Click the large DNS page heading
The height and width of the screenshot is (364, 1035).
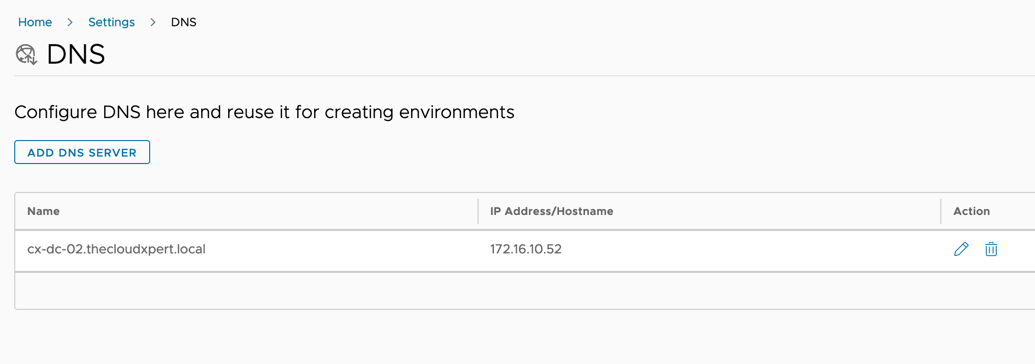click(76, 55)
